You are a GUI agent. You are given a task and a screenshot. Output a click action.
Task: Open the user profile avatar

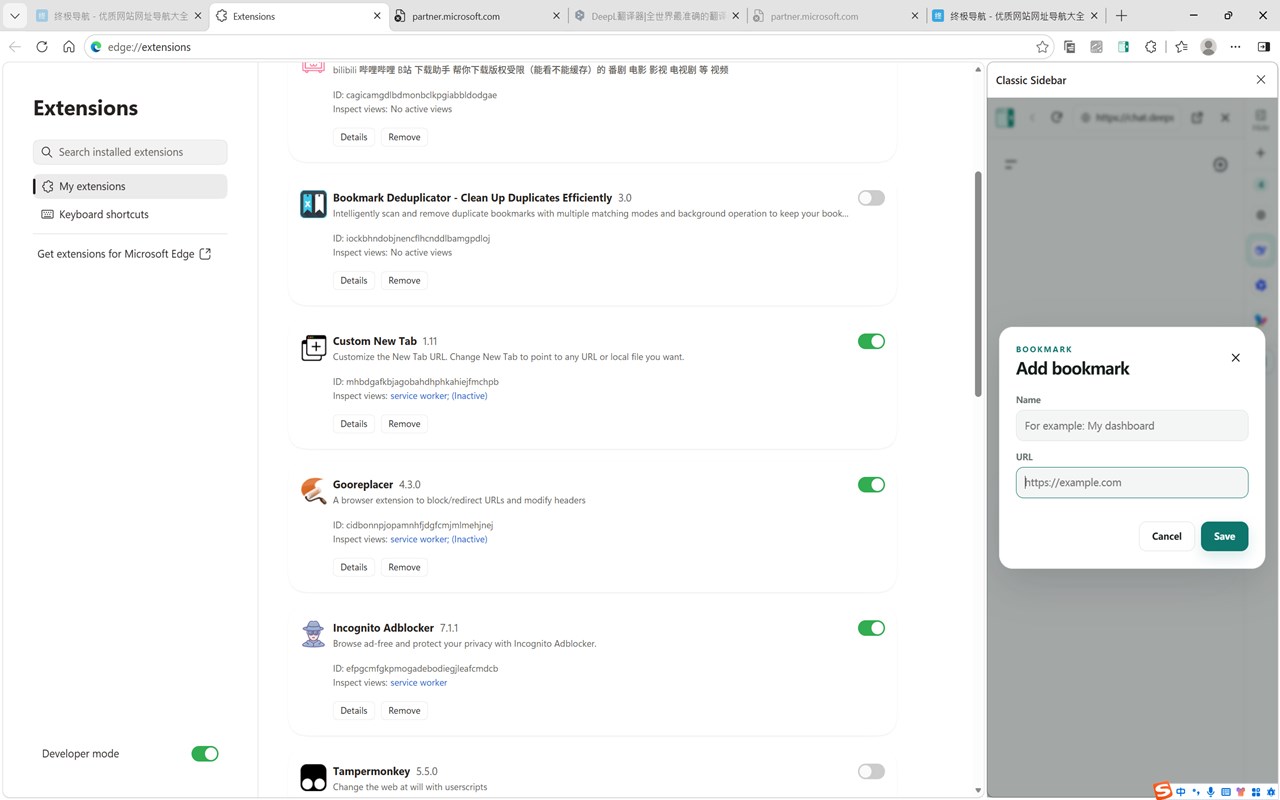[1208, 47]
